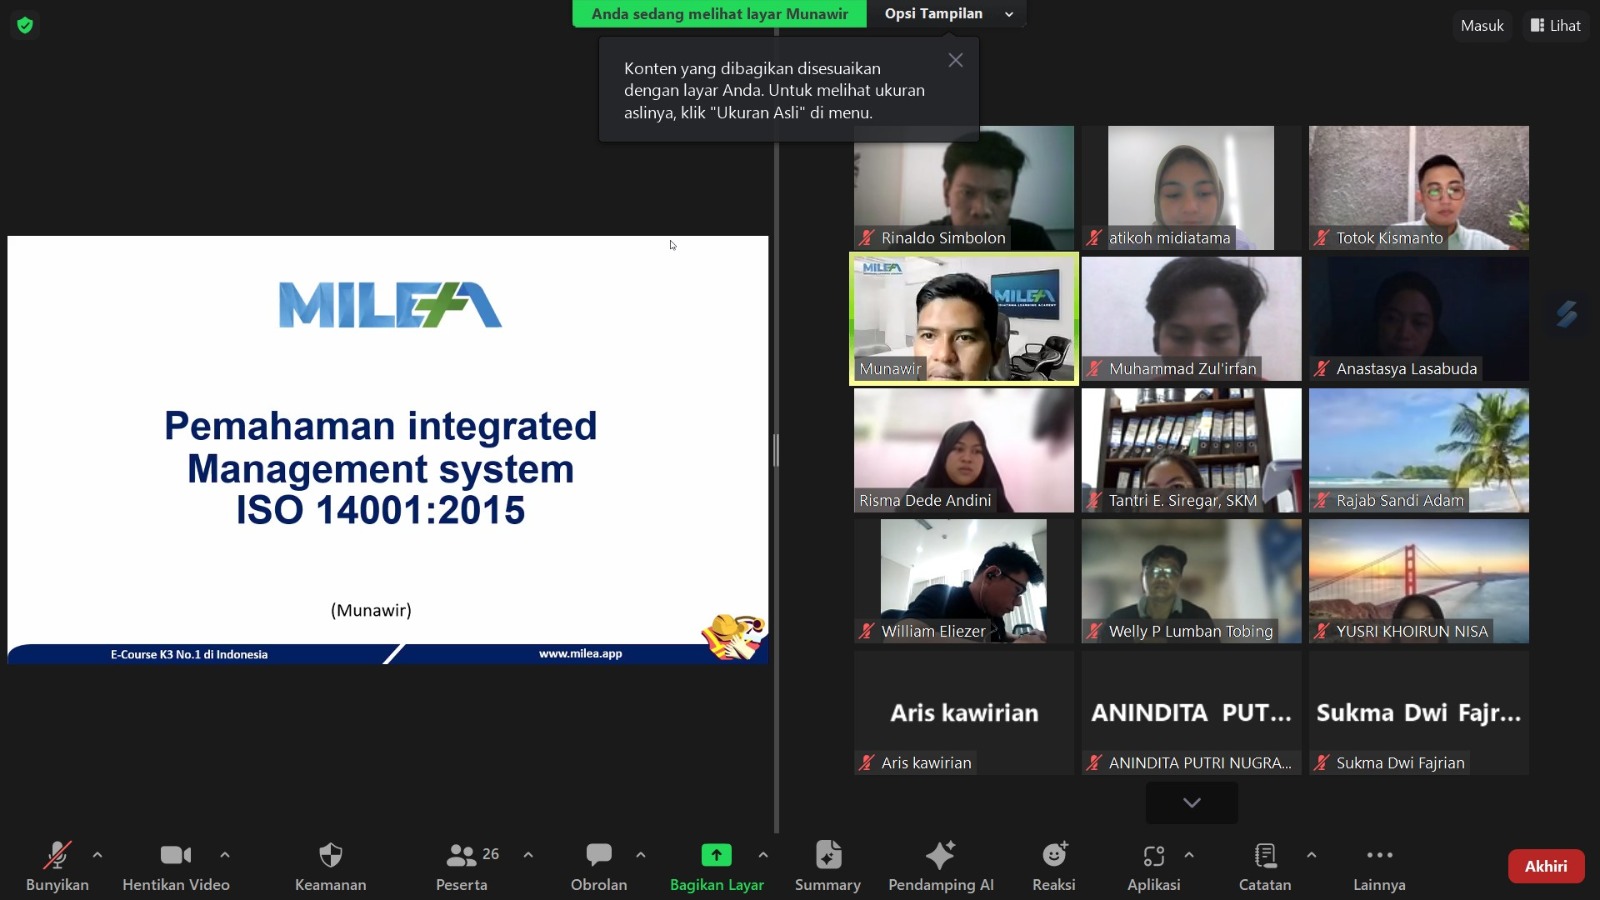Click muted mic icon on Totok Kismanto

1322,238
